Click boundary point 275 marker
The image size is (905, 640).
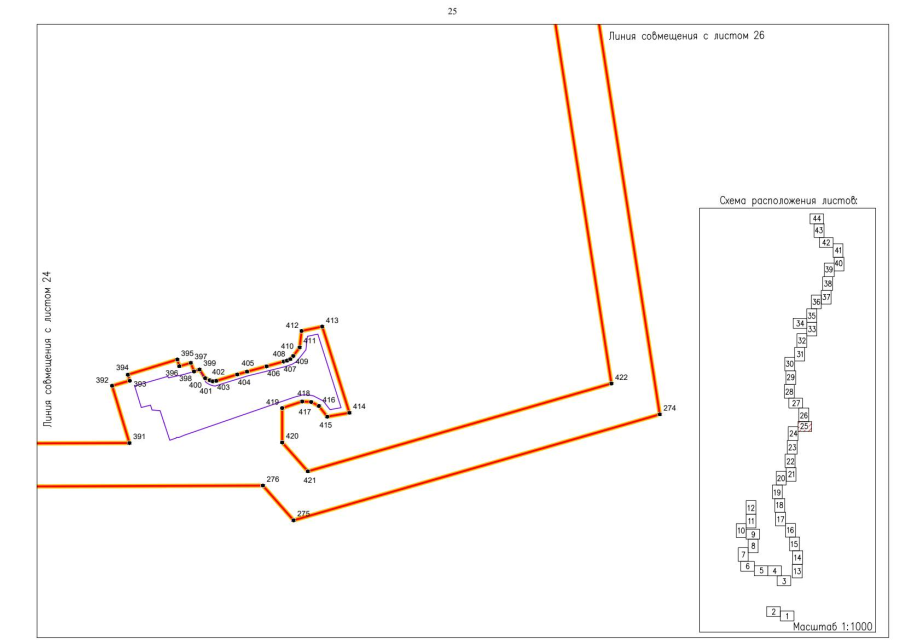click(293, 520)
